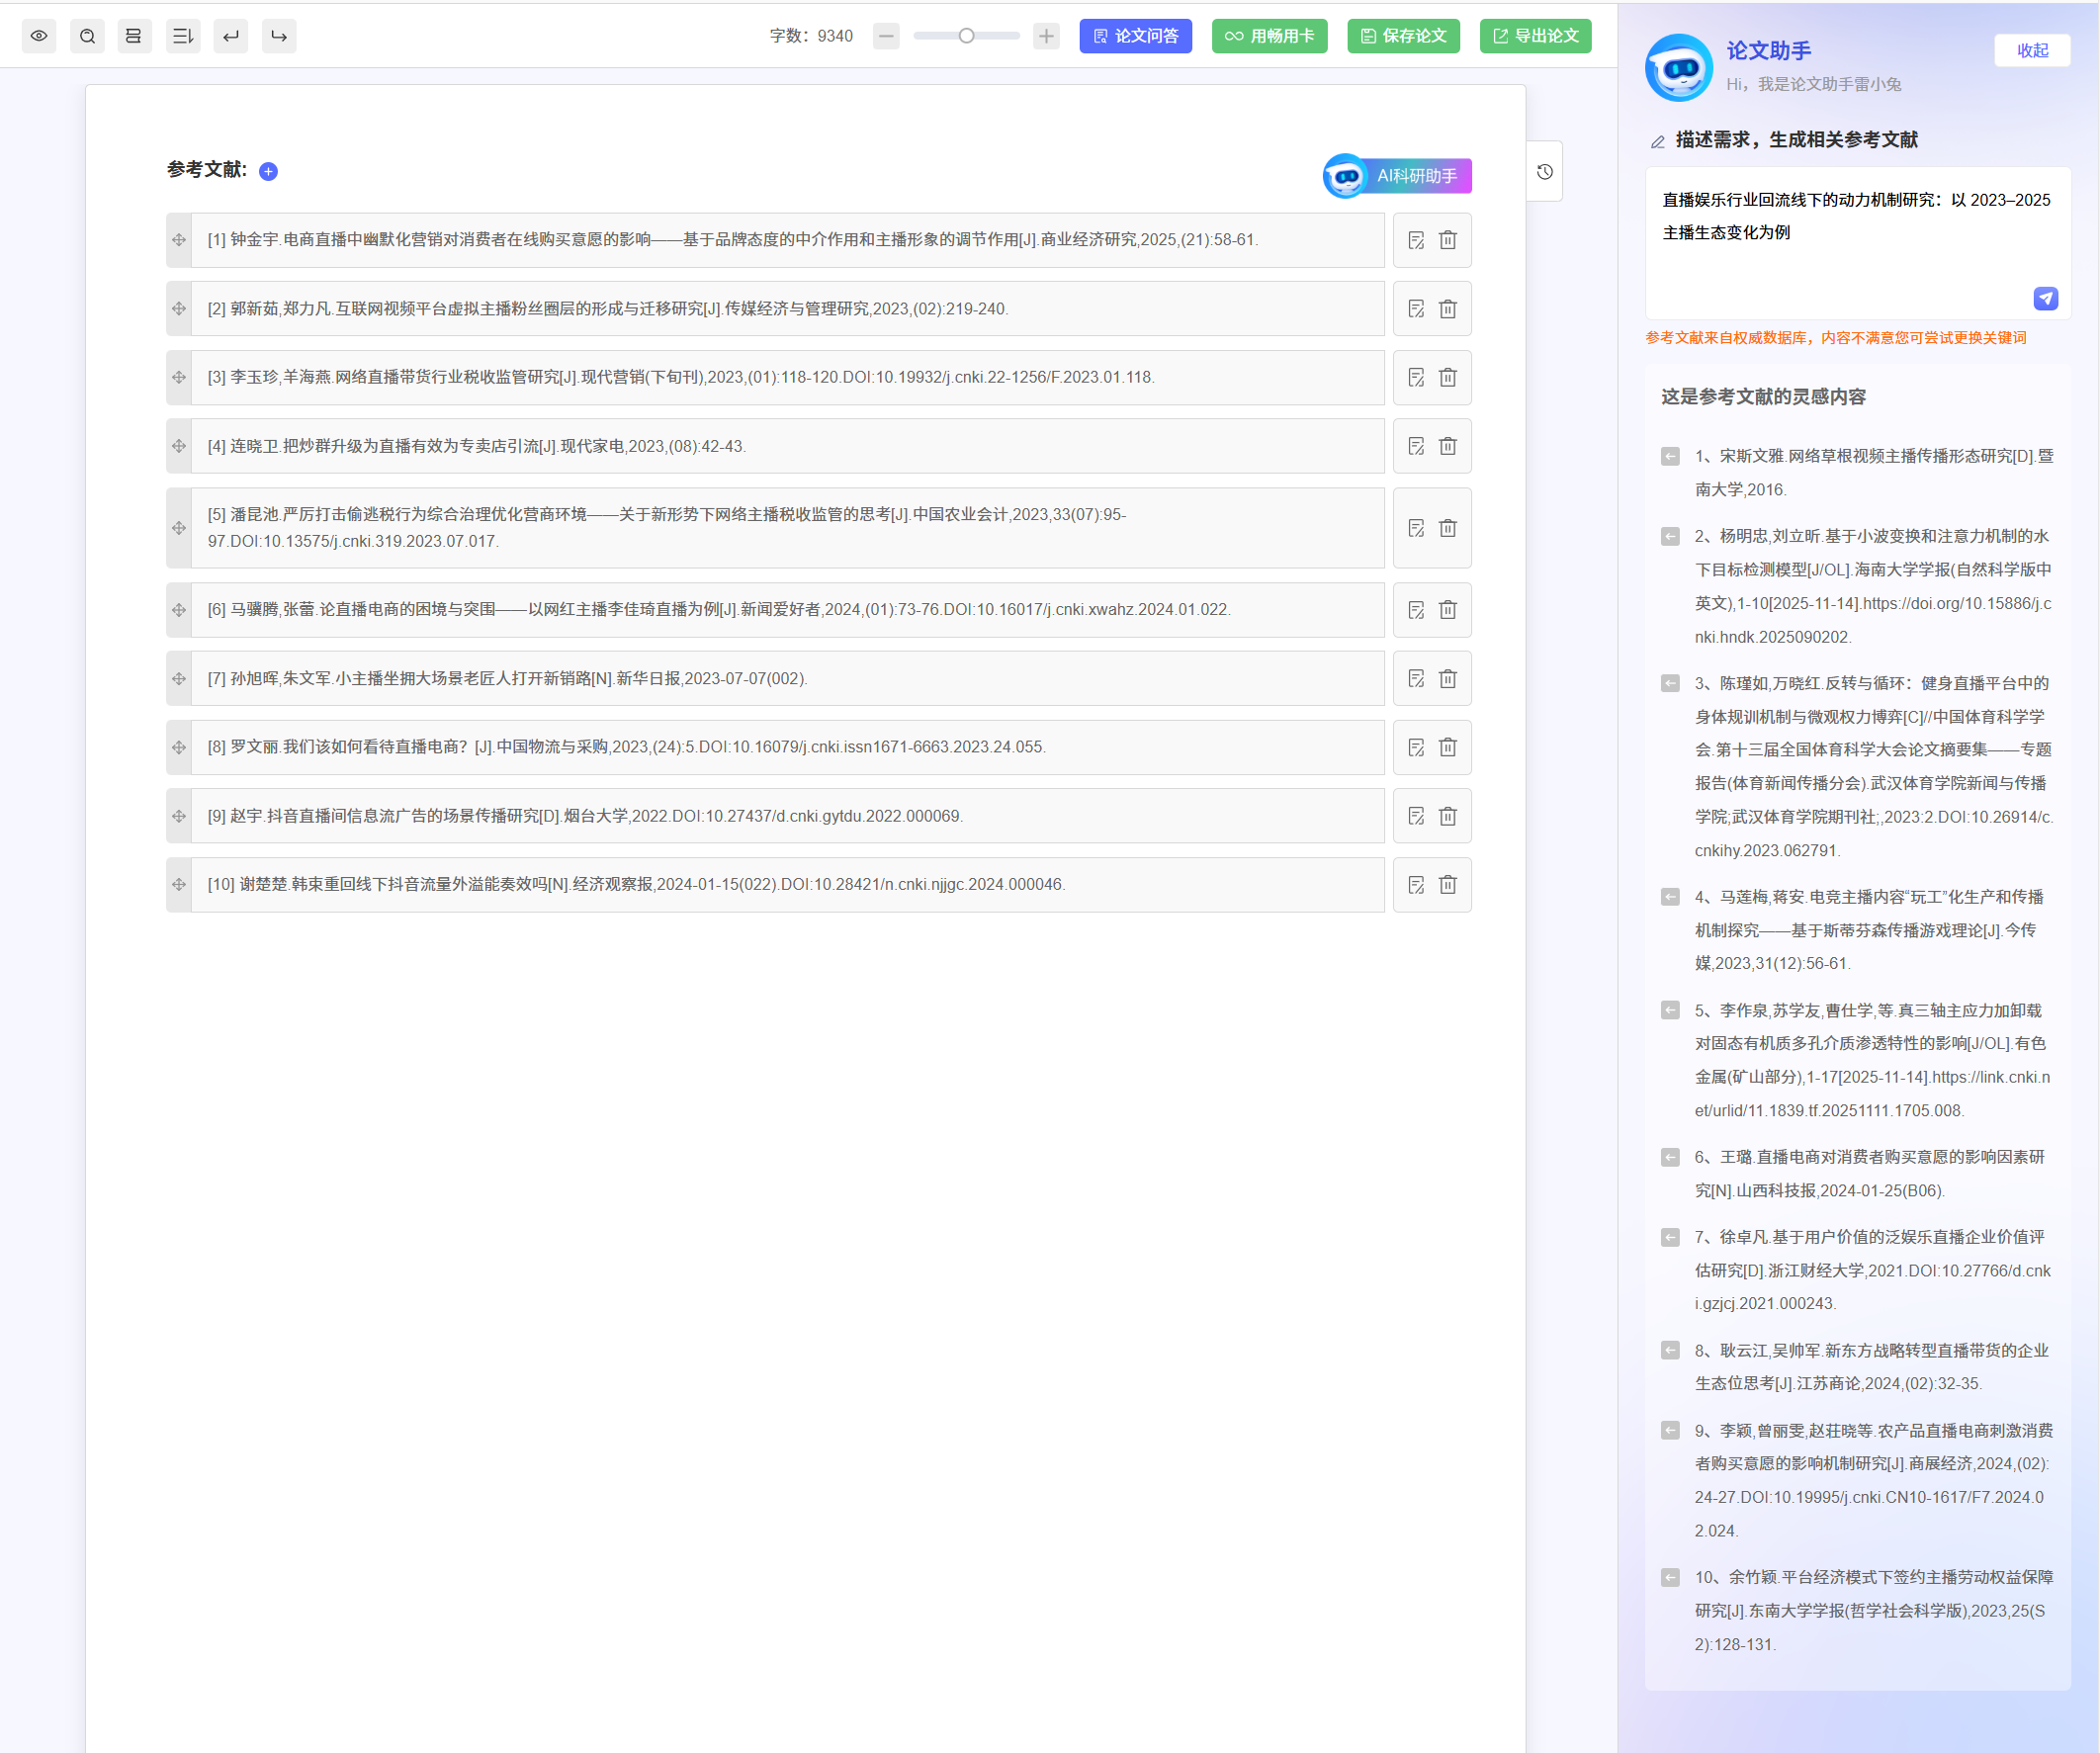This screenshot has width=2100, height=1753.
Task: Open the outline list icon in toolbar
Action: pos(182,36)
